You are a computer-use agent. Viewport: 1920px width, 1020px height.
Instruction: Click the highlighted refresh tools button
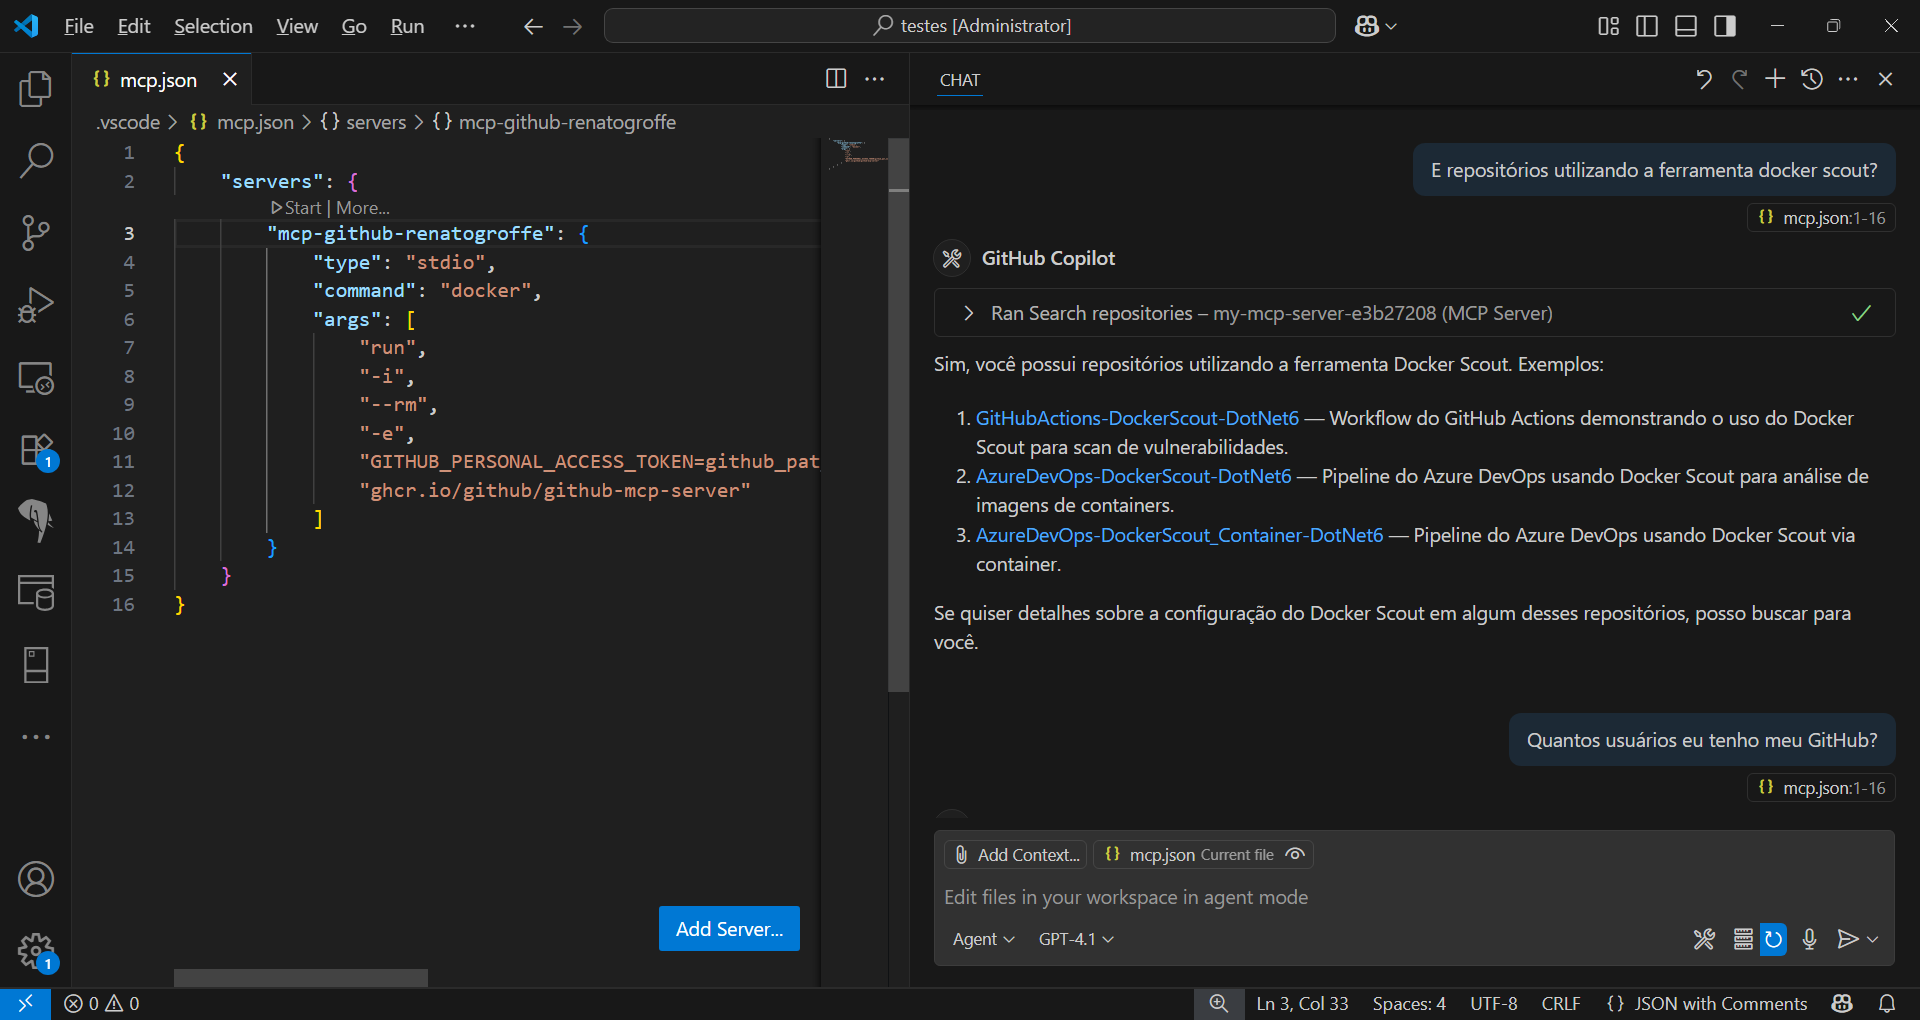click(x=1773, y=939)
